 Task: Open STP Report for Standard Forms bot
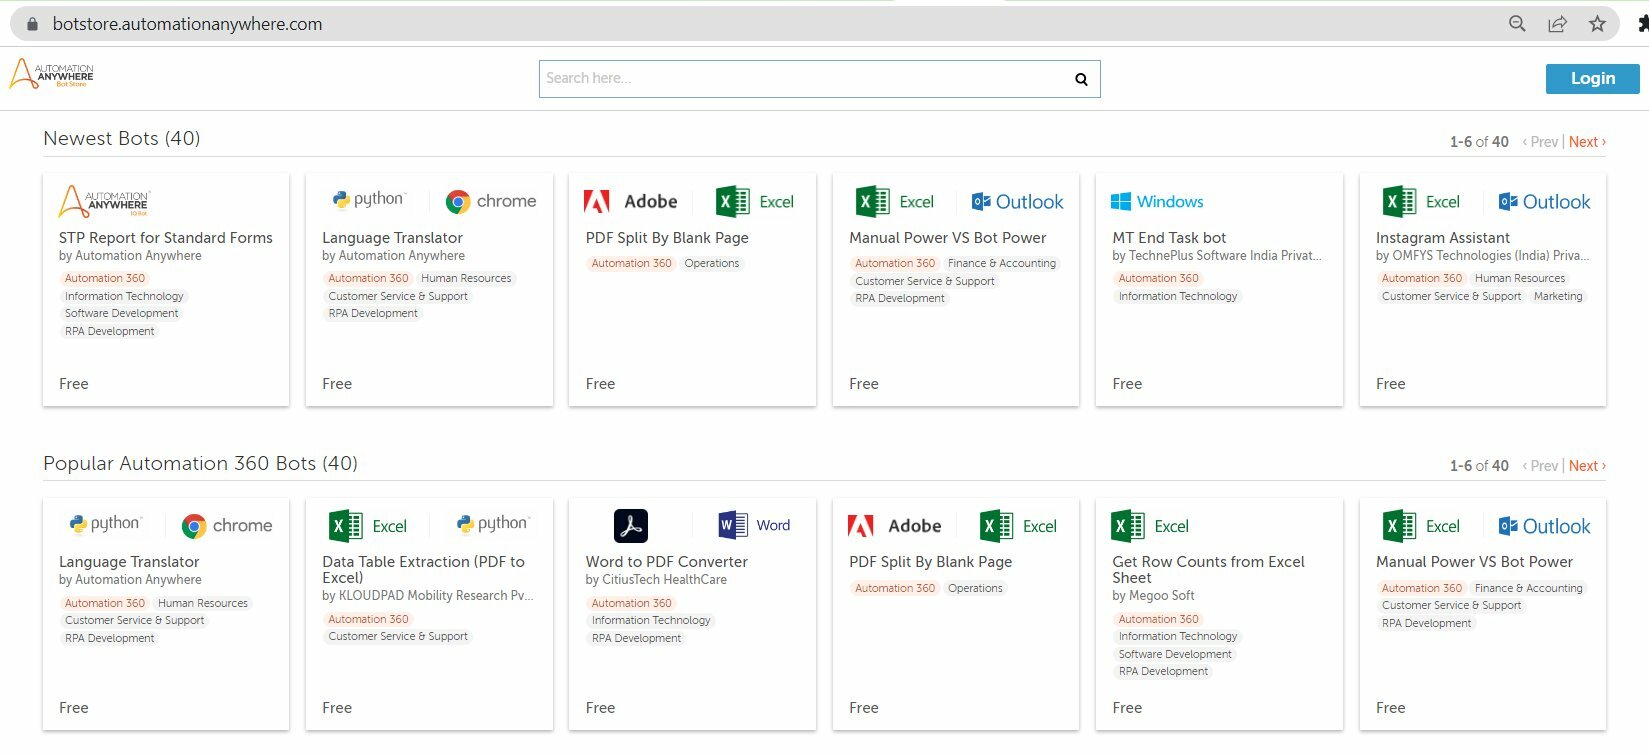point(166,238)
